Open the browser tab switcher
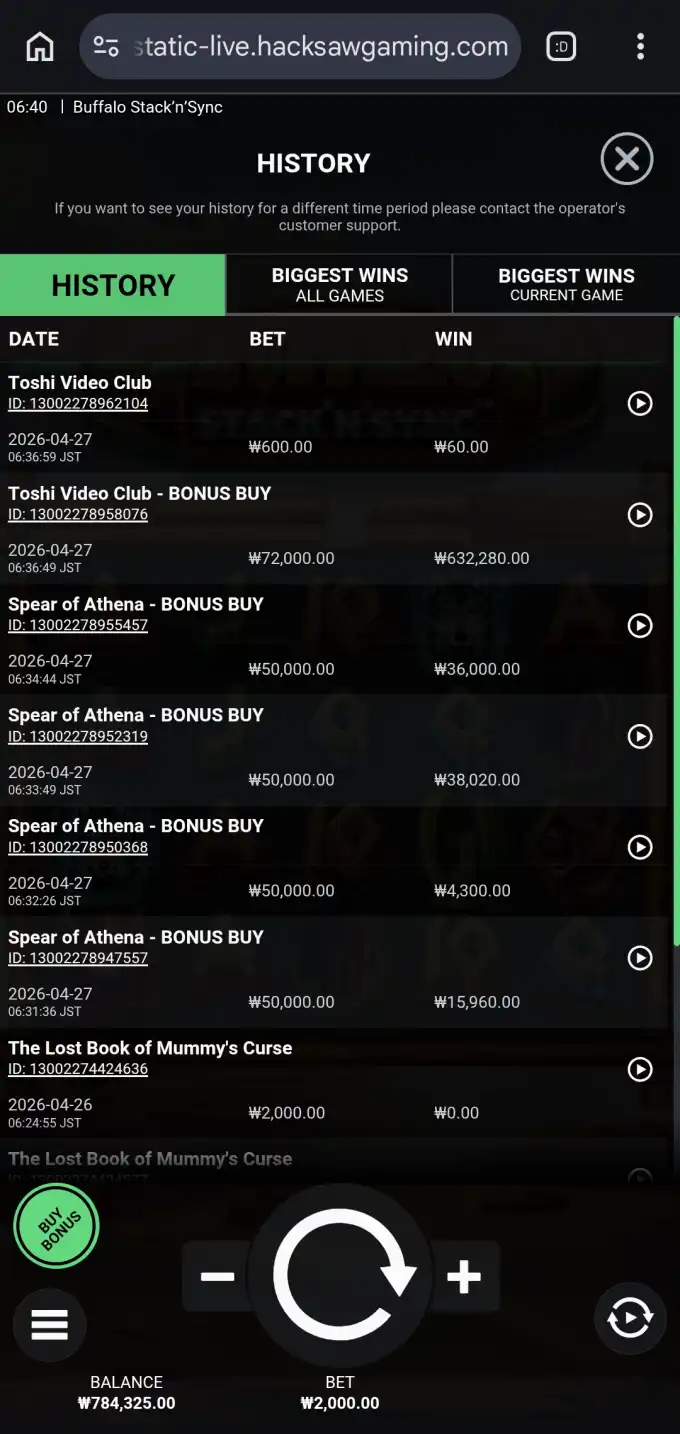This screenshot has width=680, height=1434. pyautogui.click(x=561, y=46)
